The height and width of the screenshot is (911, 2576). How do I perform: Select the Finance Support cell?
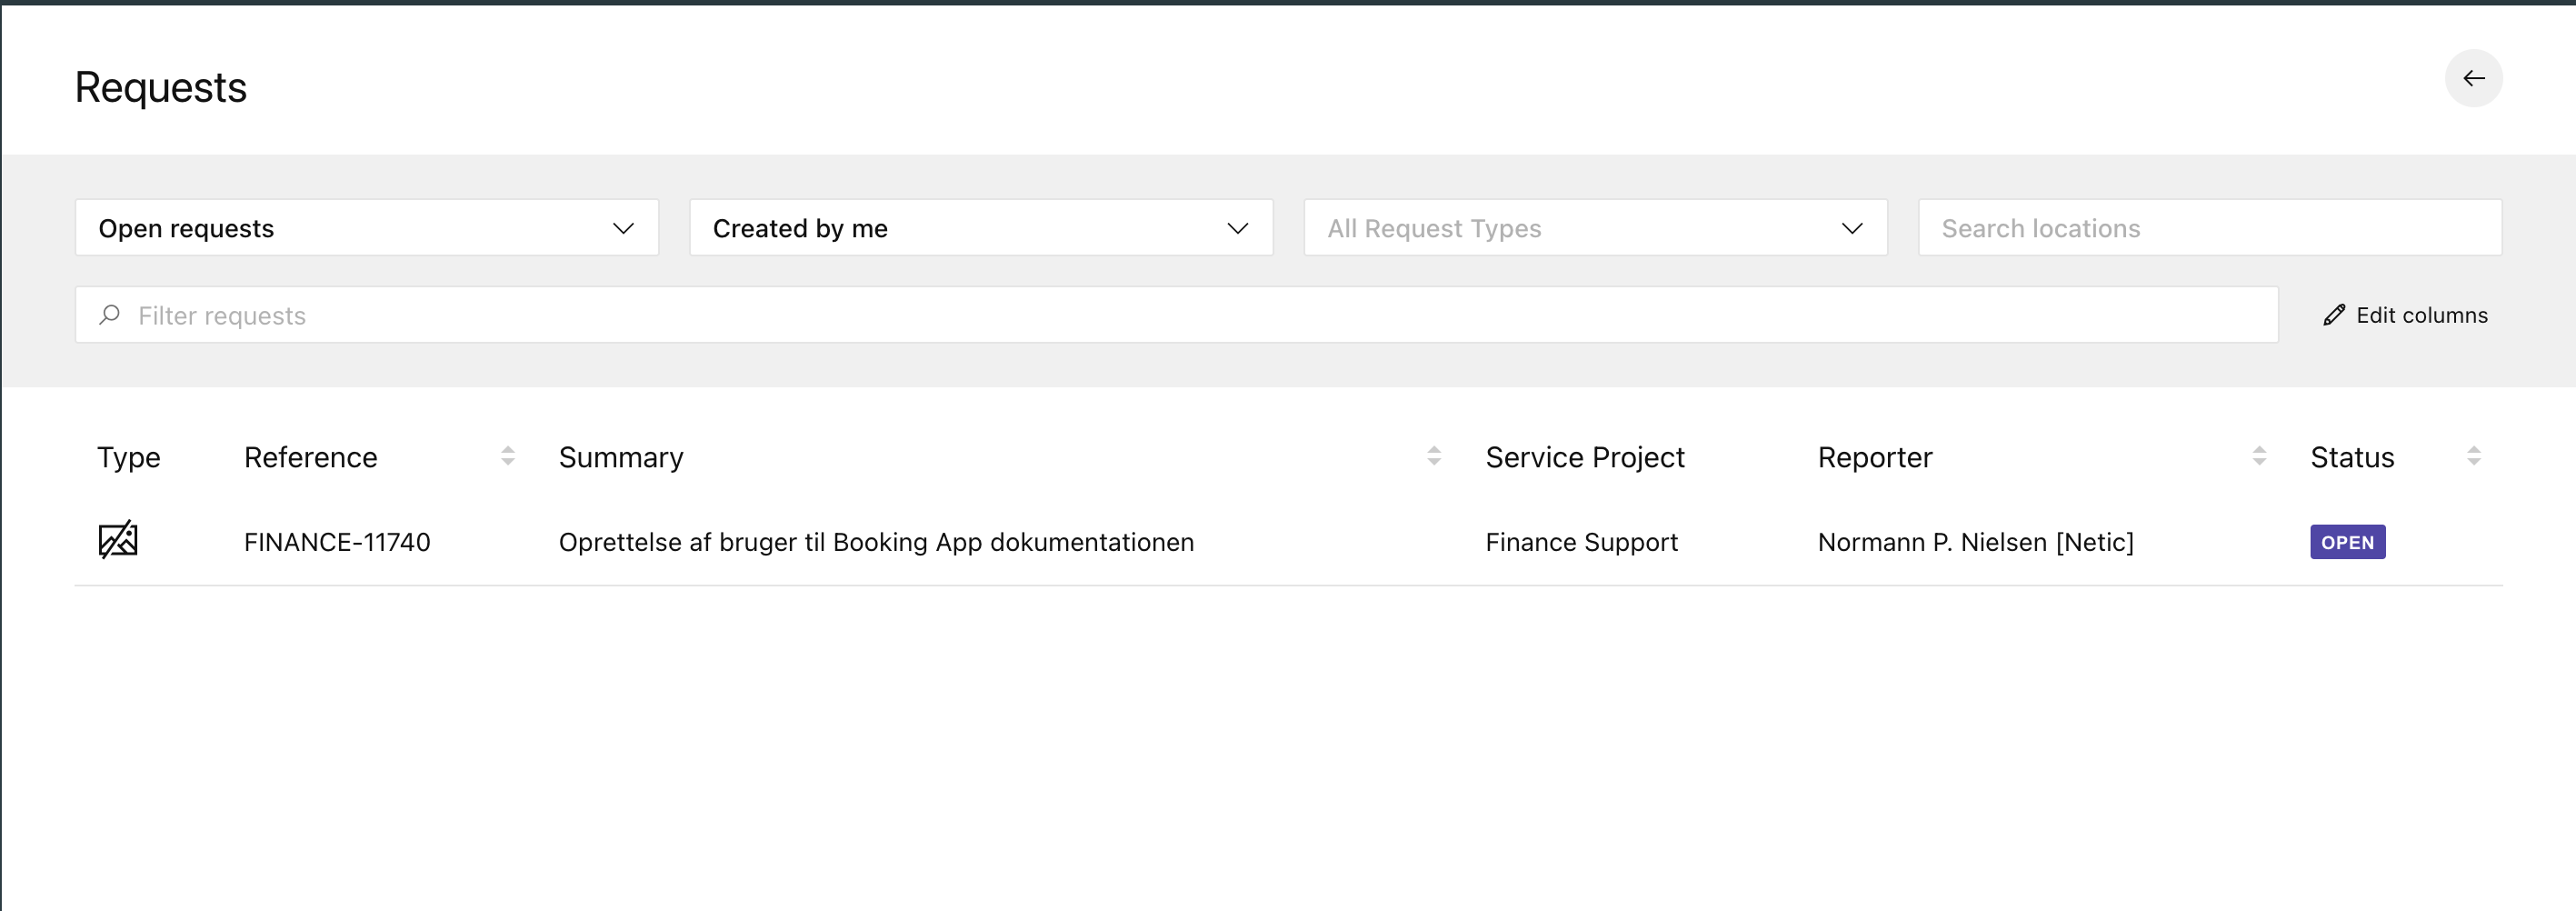tap(1581, 542)
